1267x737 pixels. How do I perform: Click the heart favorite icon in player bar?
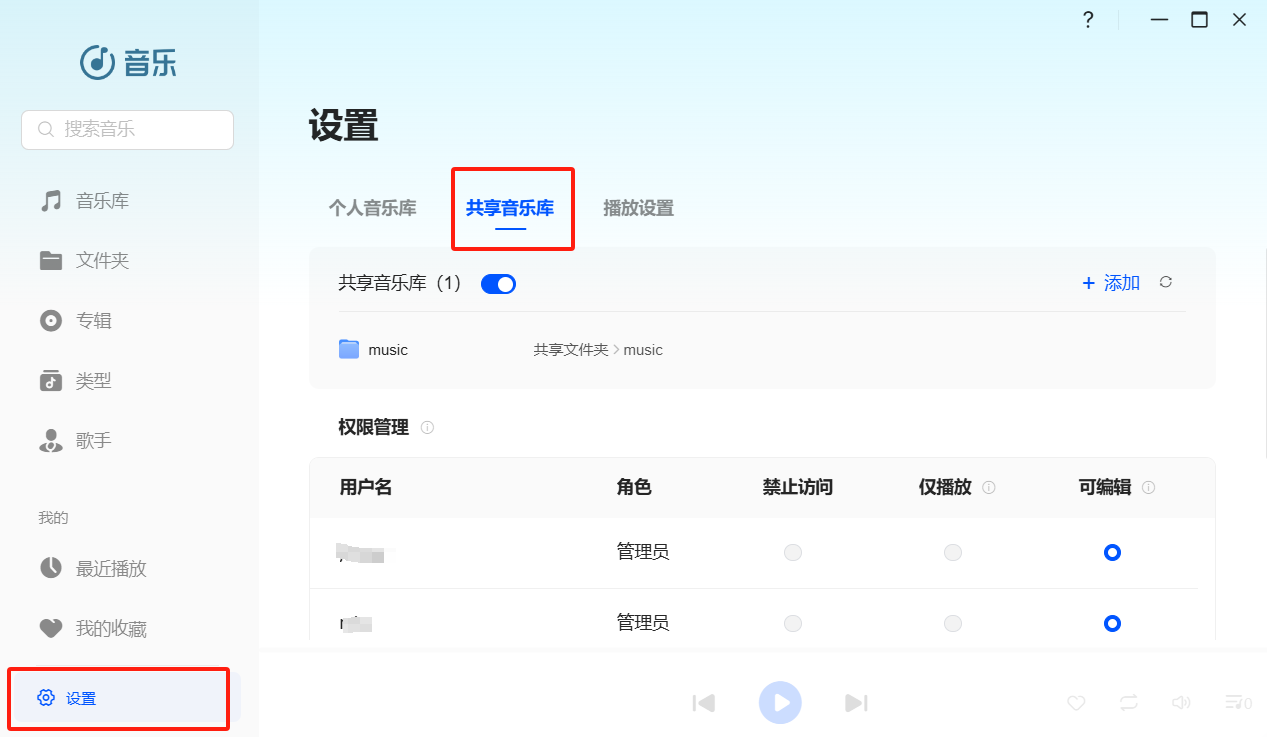1076,703
